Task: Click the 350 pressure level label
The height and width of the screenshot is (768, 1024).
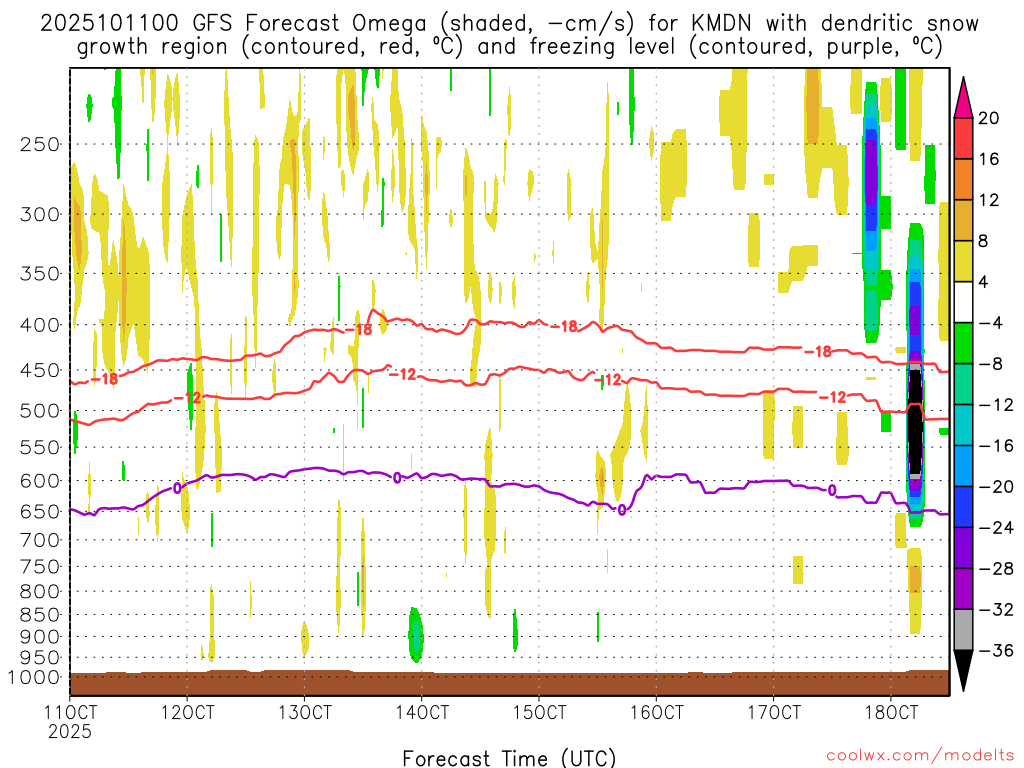Action: [x=40, y=274]
